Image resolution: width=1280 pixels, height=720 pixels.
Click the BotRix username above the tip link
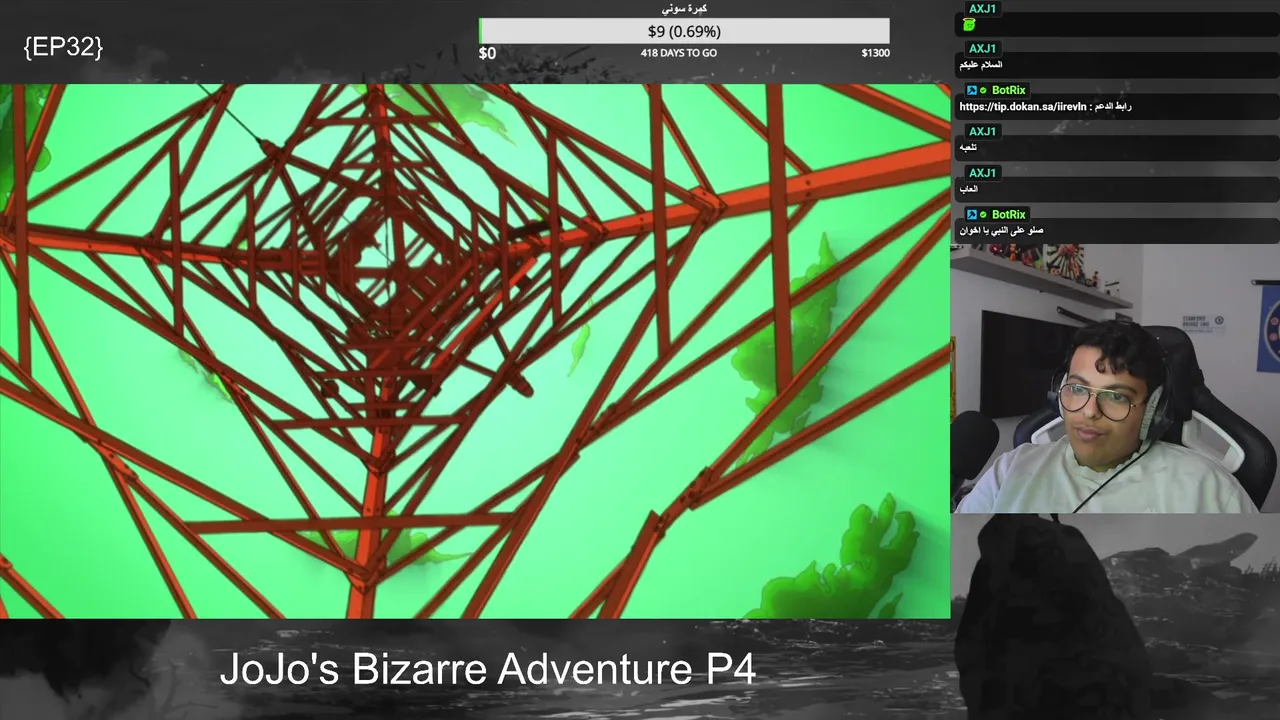(1008, 90)
